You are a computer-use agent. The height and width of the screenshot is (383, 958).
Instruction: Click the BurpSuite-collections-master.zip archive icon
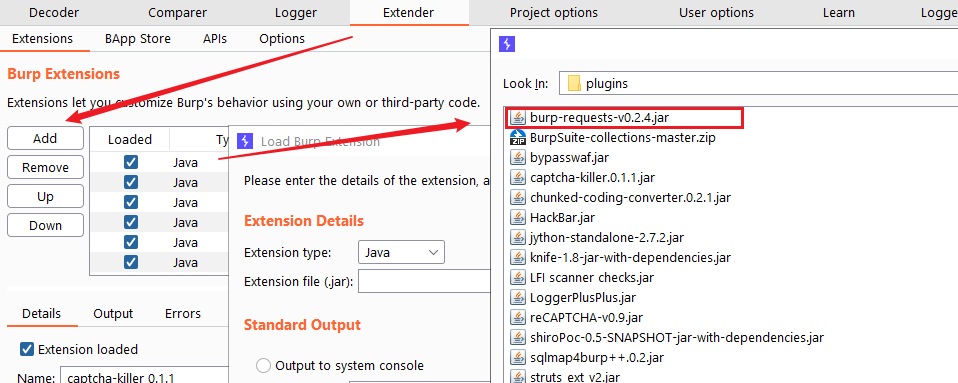coord(517,137)
